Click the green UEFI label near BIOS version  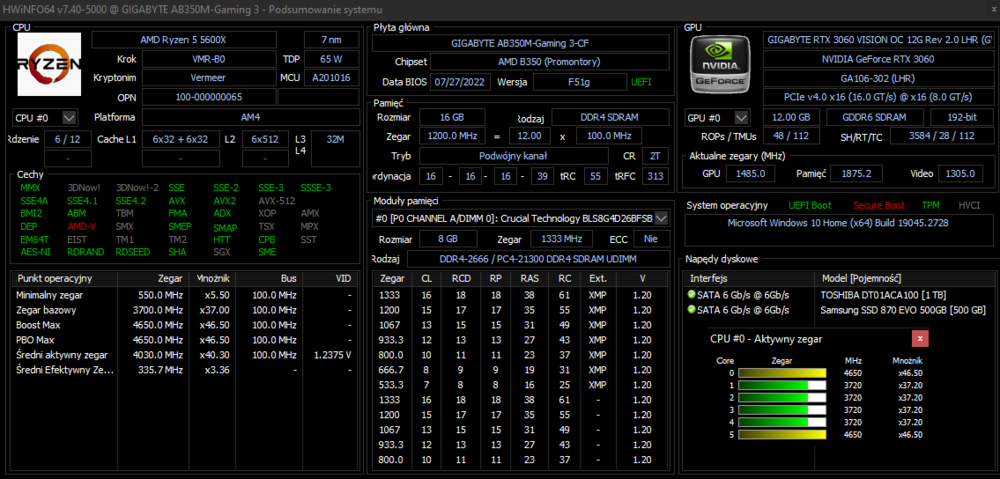coord(641,82)
